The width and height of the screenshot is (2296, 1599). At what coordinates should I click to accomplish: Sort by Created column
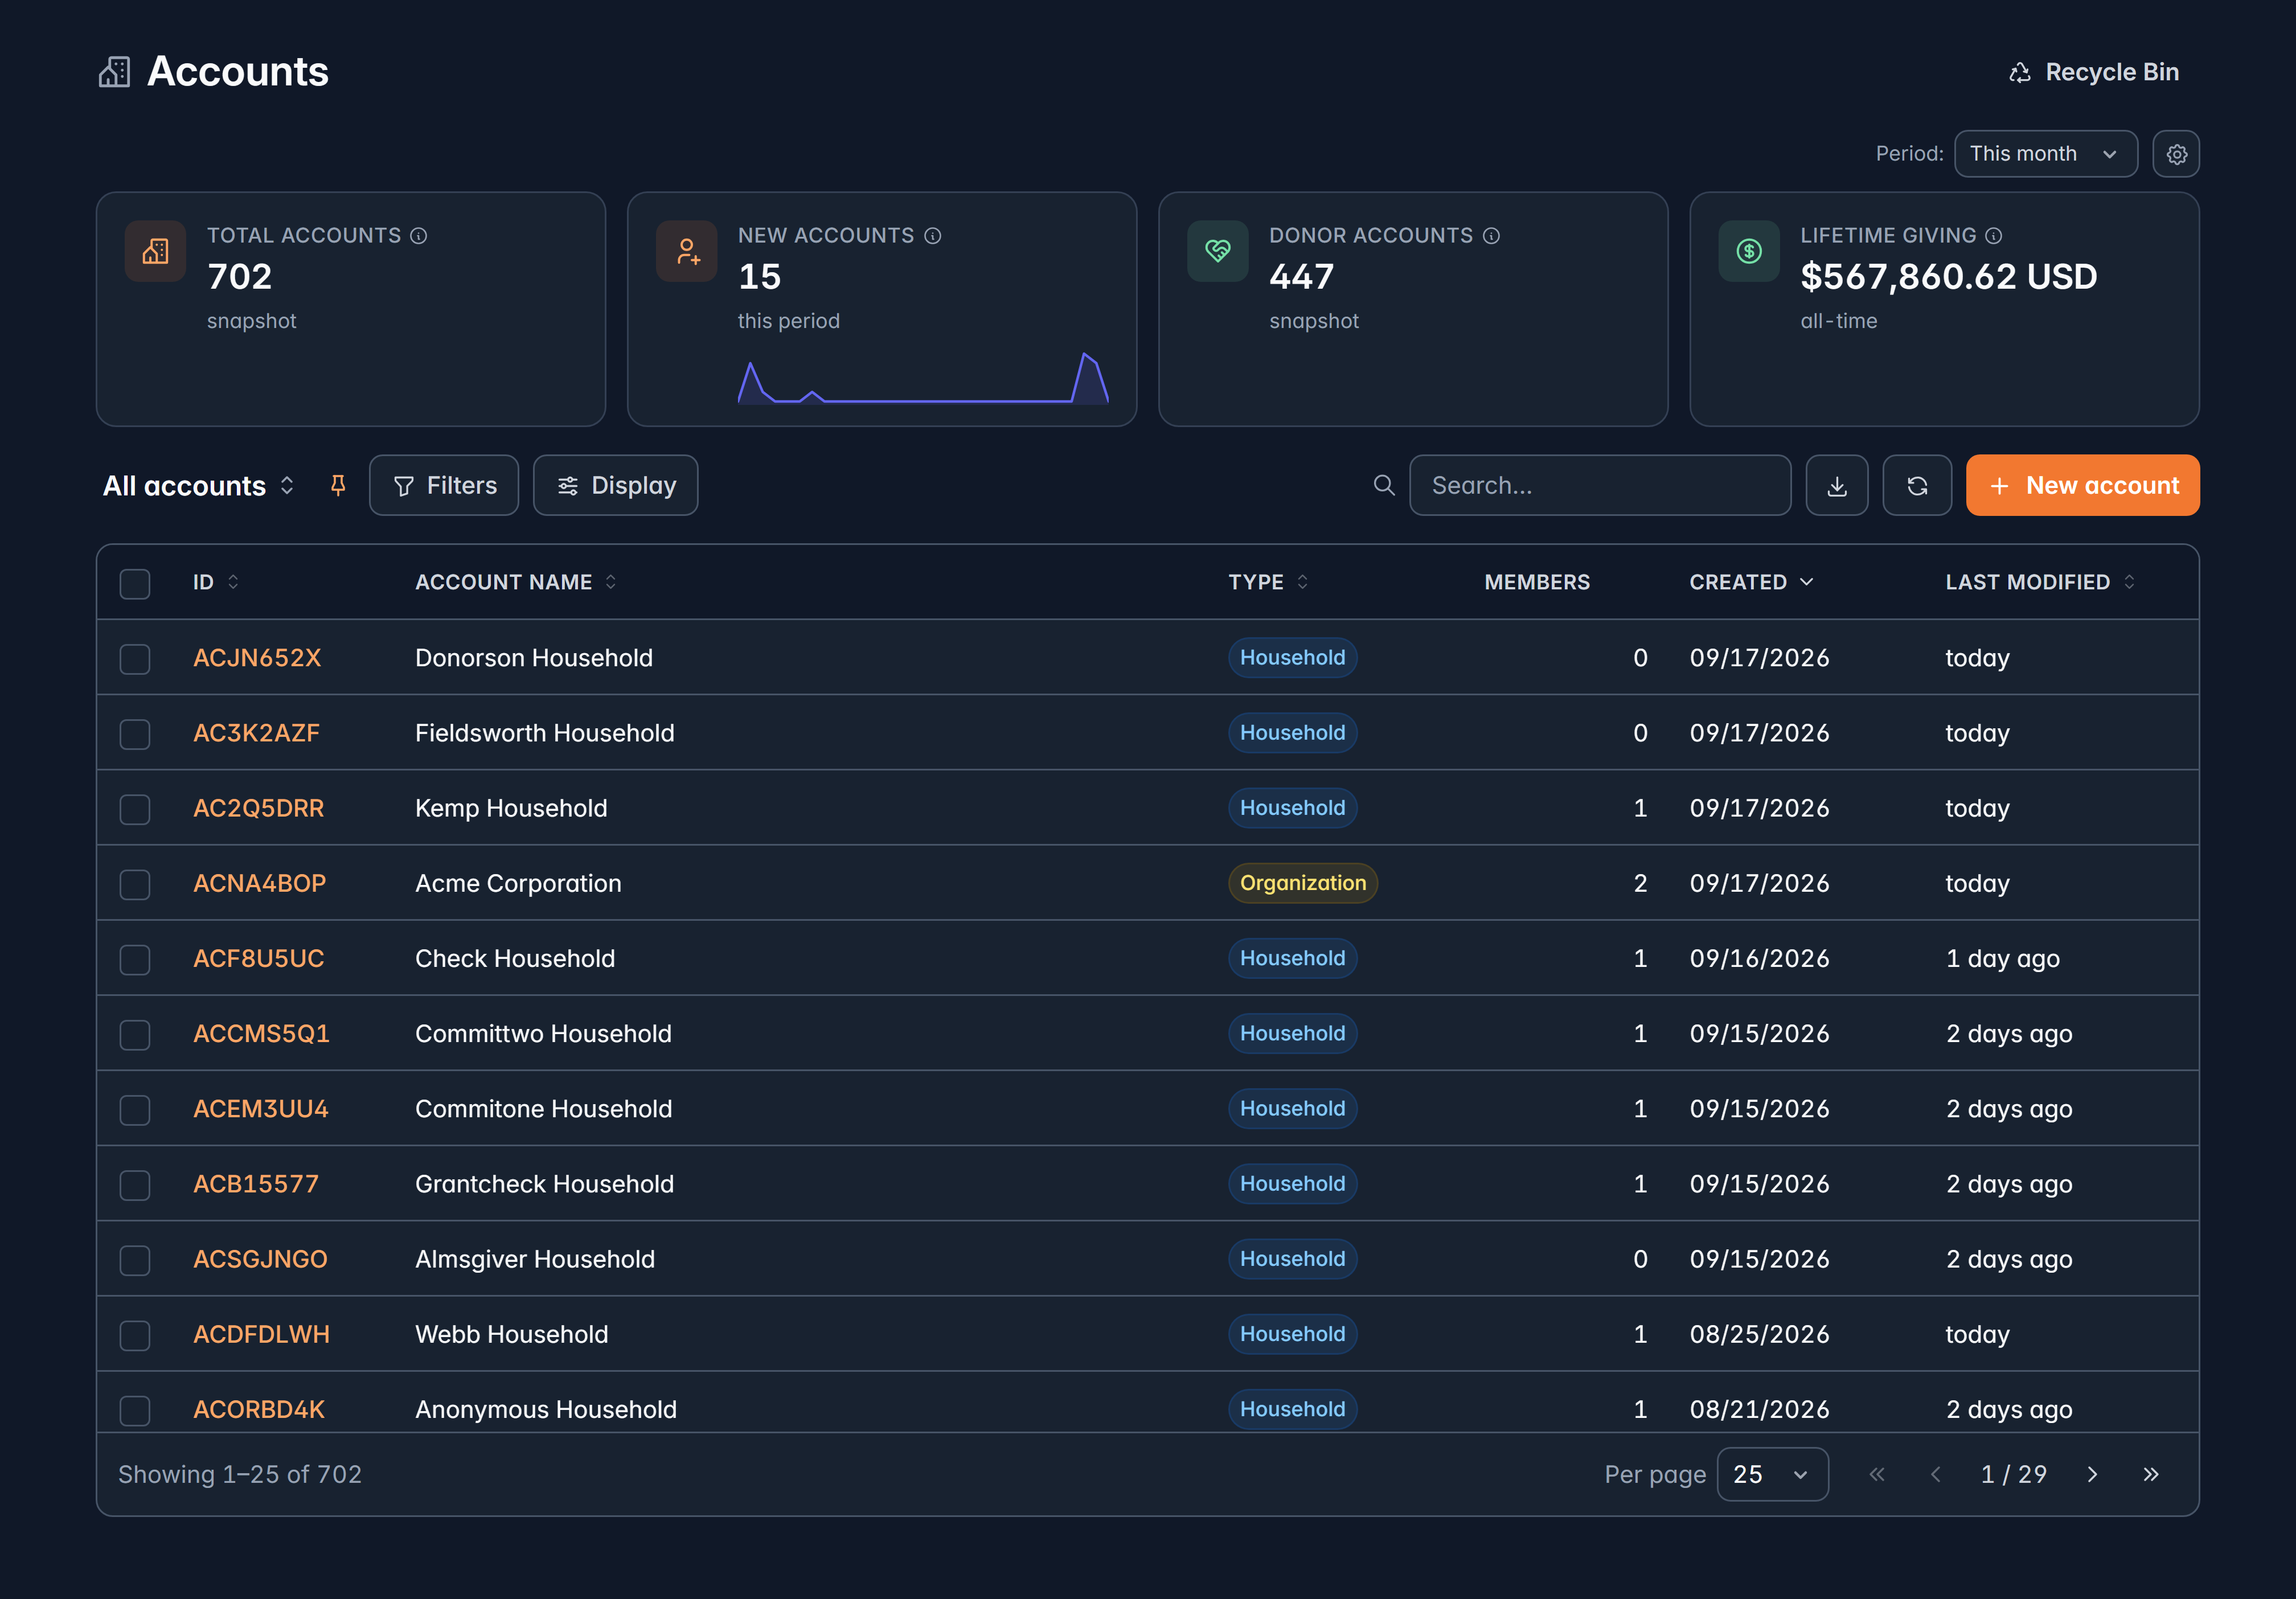(1752, 582)
